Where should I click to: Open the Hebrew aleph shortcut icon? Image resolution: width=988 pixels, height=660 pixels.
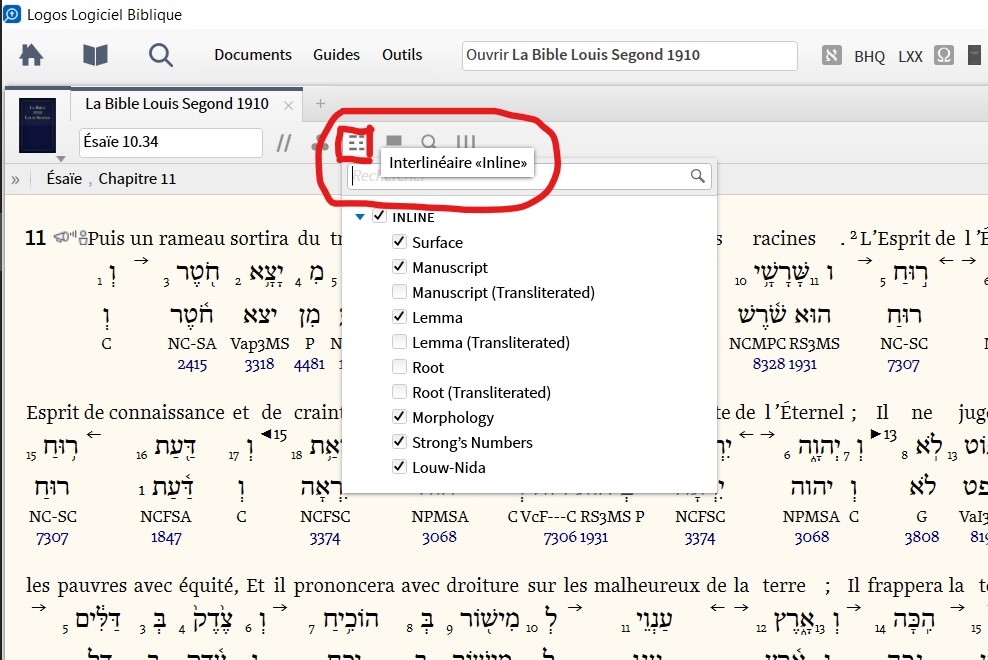(832, 55)
